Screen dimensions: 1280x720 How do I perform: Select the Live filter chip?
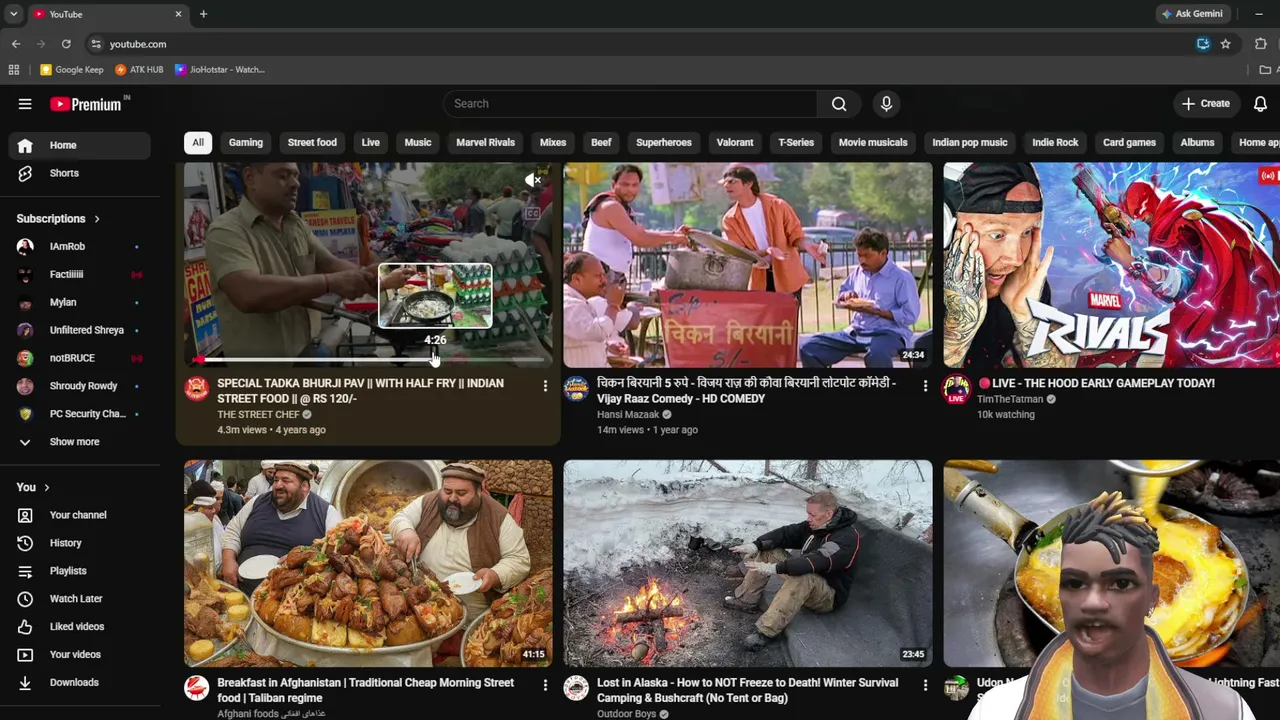coord(371,142)
